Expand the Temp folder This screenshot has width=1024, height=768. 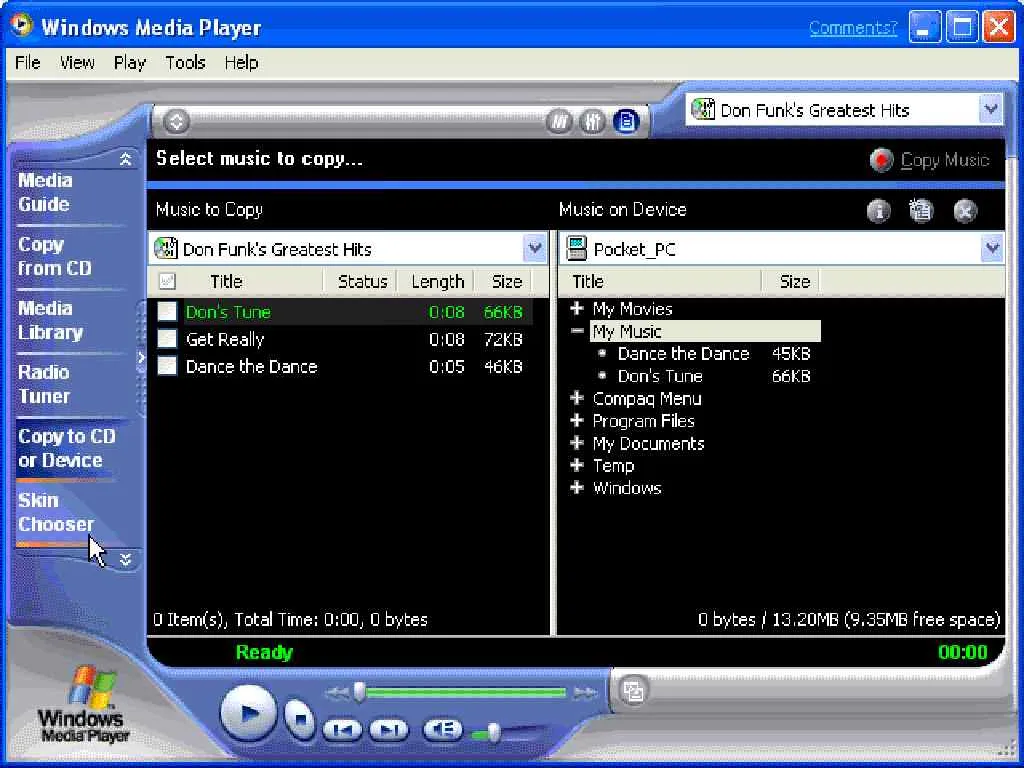577,465
